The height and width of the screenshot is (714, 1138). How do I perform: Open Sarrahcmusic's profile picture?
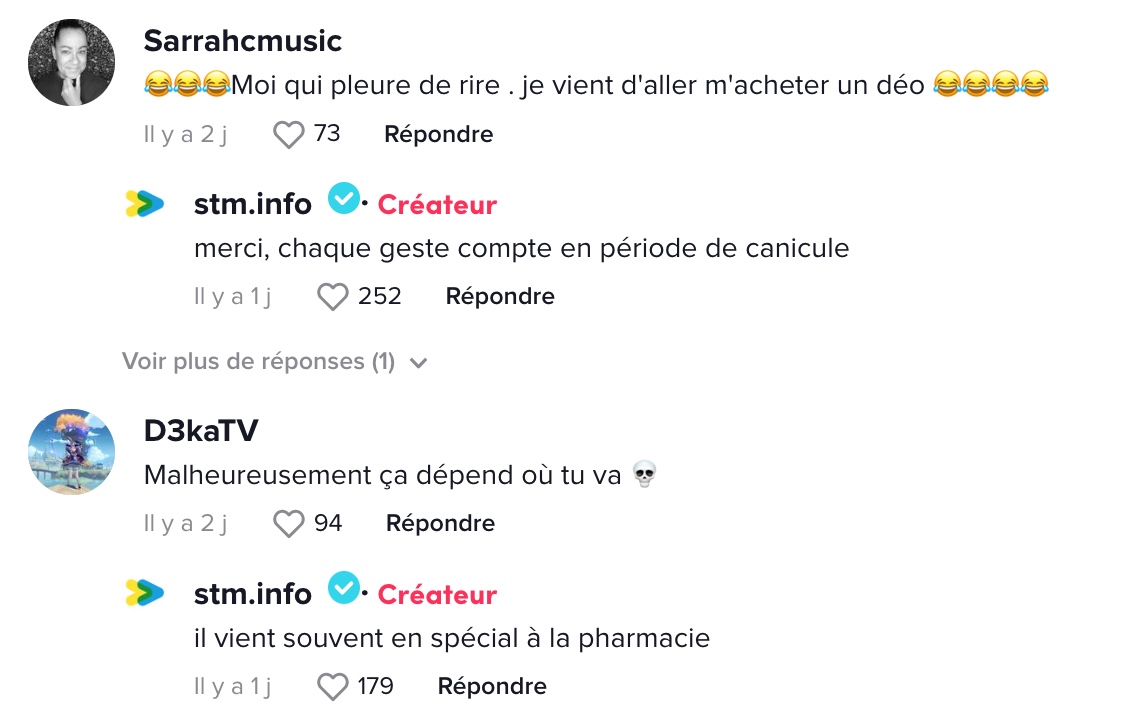point(71,62)
